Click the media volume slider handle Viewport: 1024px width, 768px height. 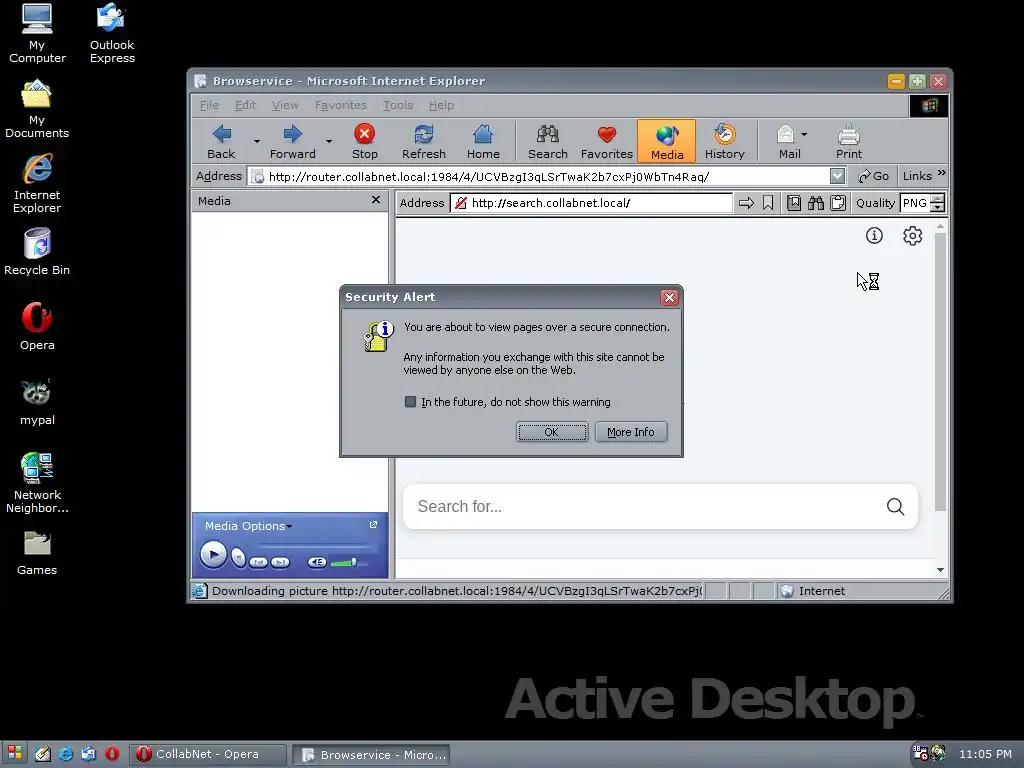pos(354,561)
